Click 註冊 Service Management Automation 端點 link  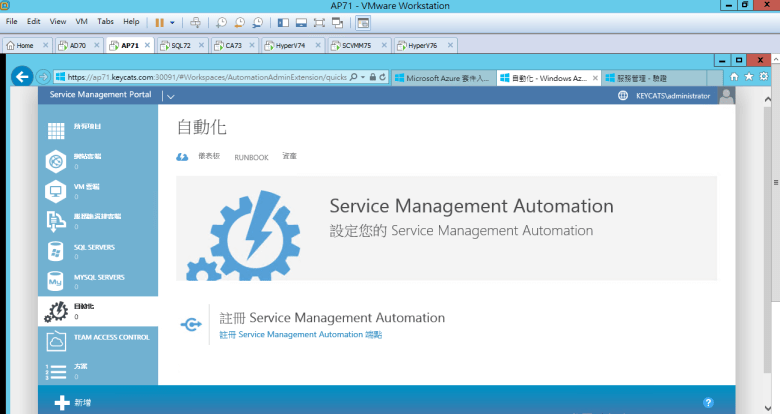pos(300,335)
